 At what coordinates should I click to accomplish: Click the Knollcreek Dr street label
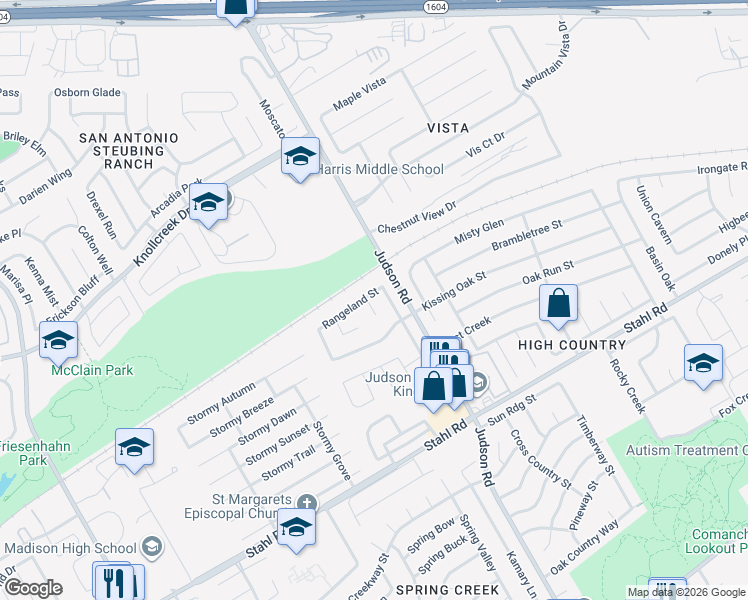(x=162, y=236)
